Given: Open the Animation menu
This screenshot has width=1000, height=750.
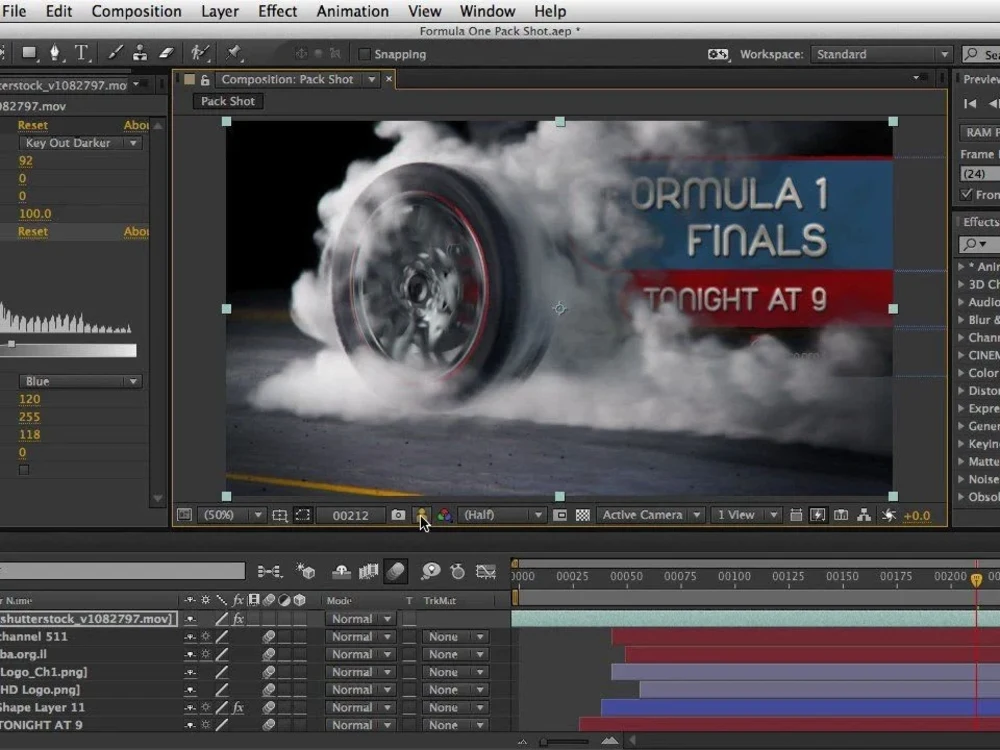Looking at the screenshot, I should 353,11.
